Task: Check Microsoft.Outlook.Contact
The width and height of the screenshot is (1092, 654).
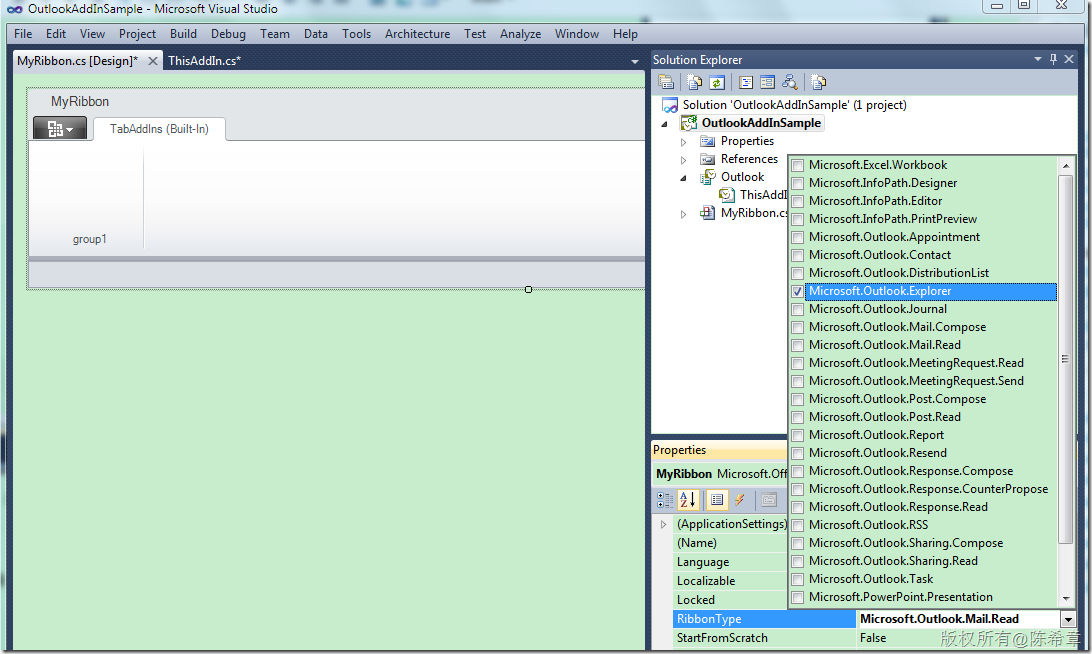Action: 797,256
